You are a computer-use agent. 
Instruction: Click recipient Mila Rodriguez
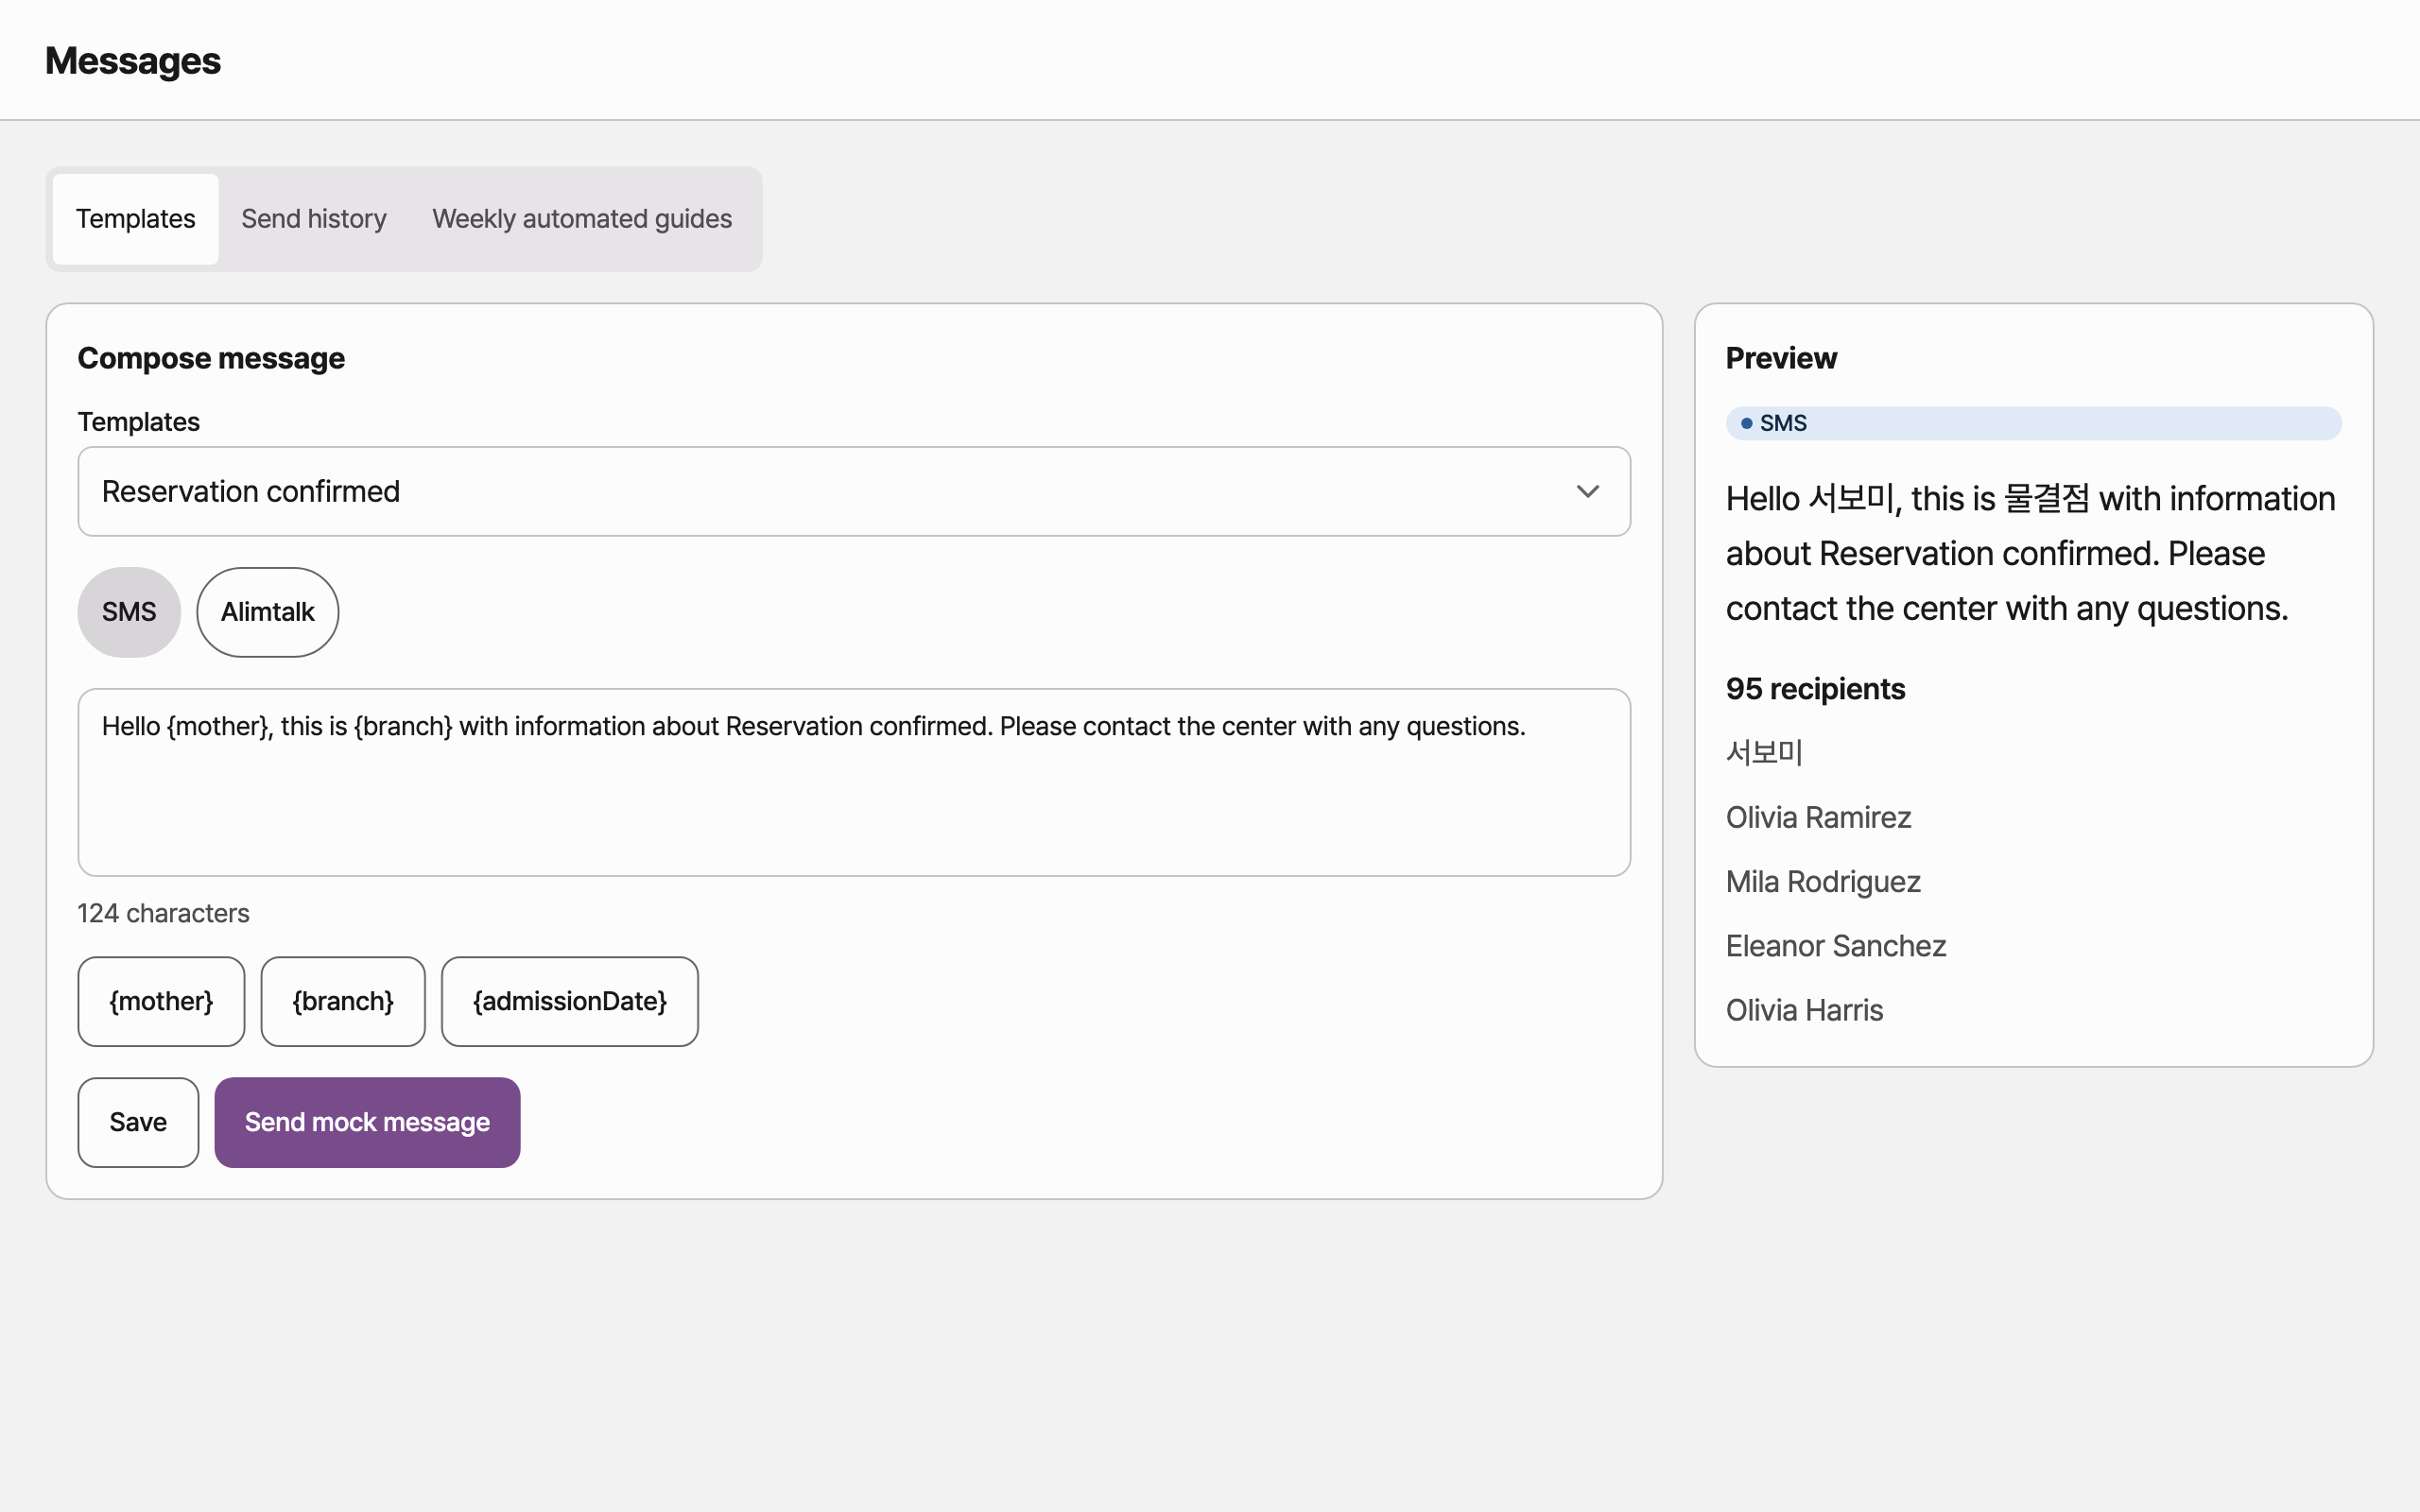coord(1823,881)
